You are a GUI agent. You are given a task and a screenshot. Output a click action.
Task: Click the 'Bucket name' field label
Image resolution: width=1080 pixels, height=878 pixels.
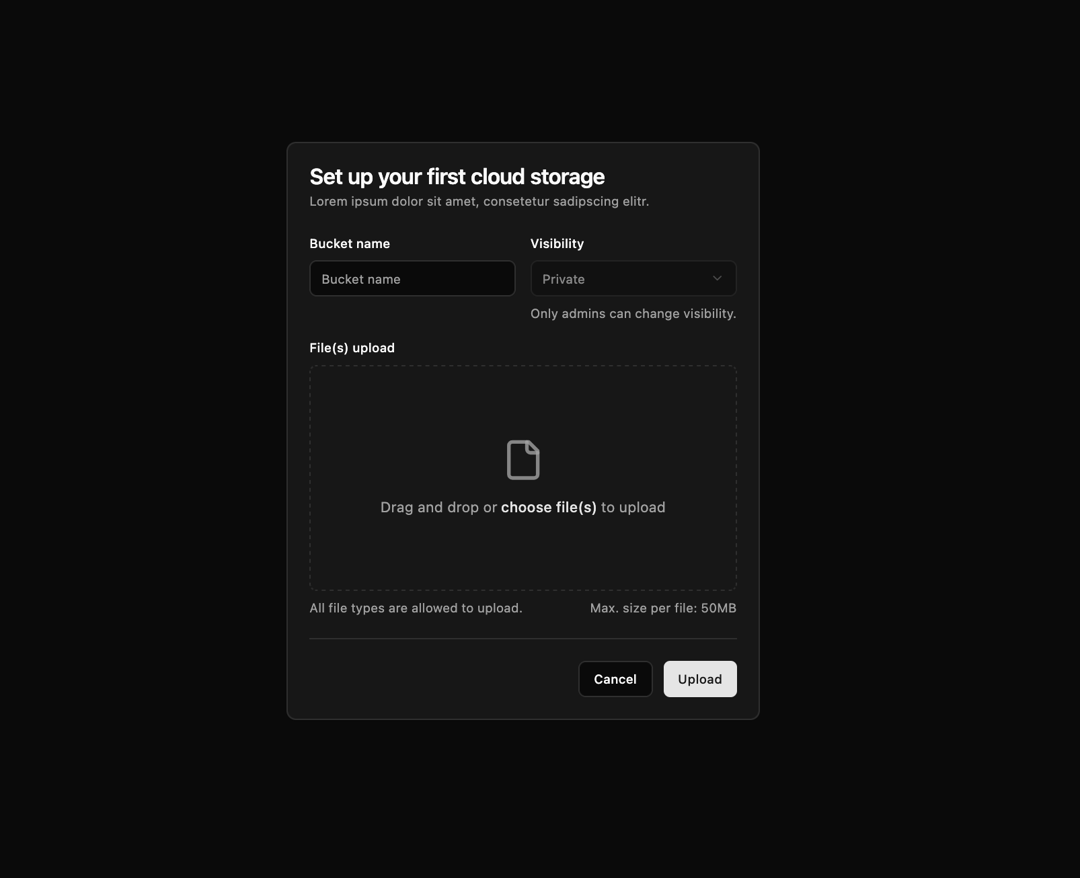349,244
